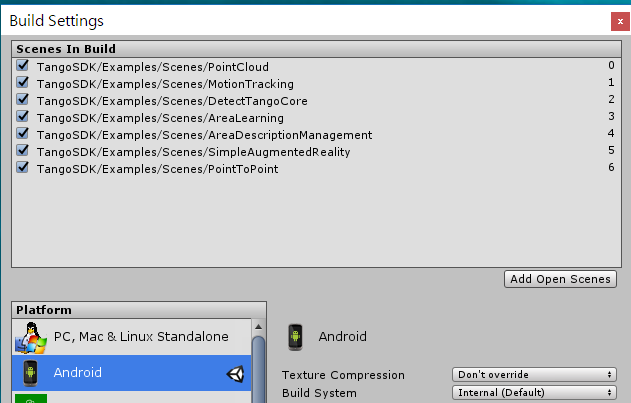Viewport: 631px width, 403px height.
Task: Select the TangoSDK/Examples/Scenes/MotionTracking scene row
Action: (316, 84)
